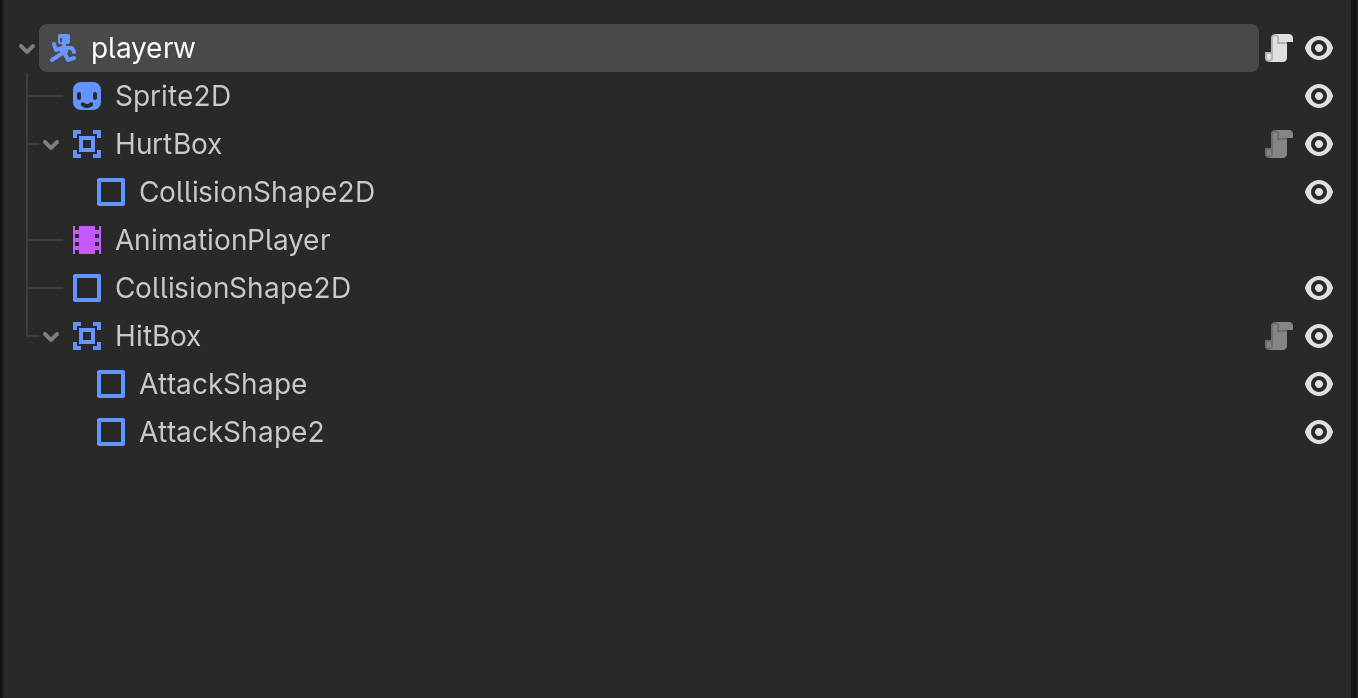The width and height of the screenshot is (1358, 698).
Task: Open the HitBox script icon
Action: (x=1279, y=336)
